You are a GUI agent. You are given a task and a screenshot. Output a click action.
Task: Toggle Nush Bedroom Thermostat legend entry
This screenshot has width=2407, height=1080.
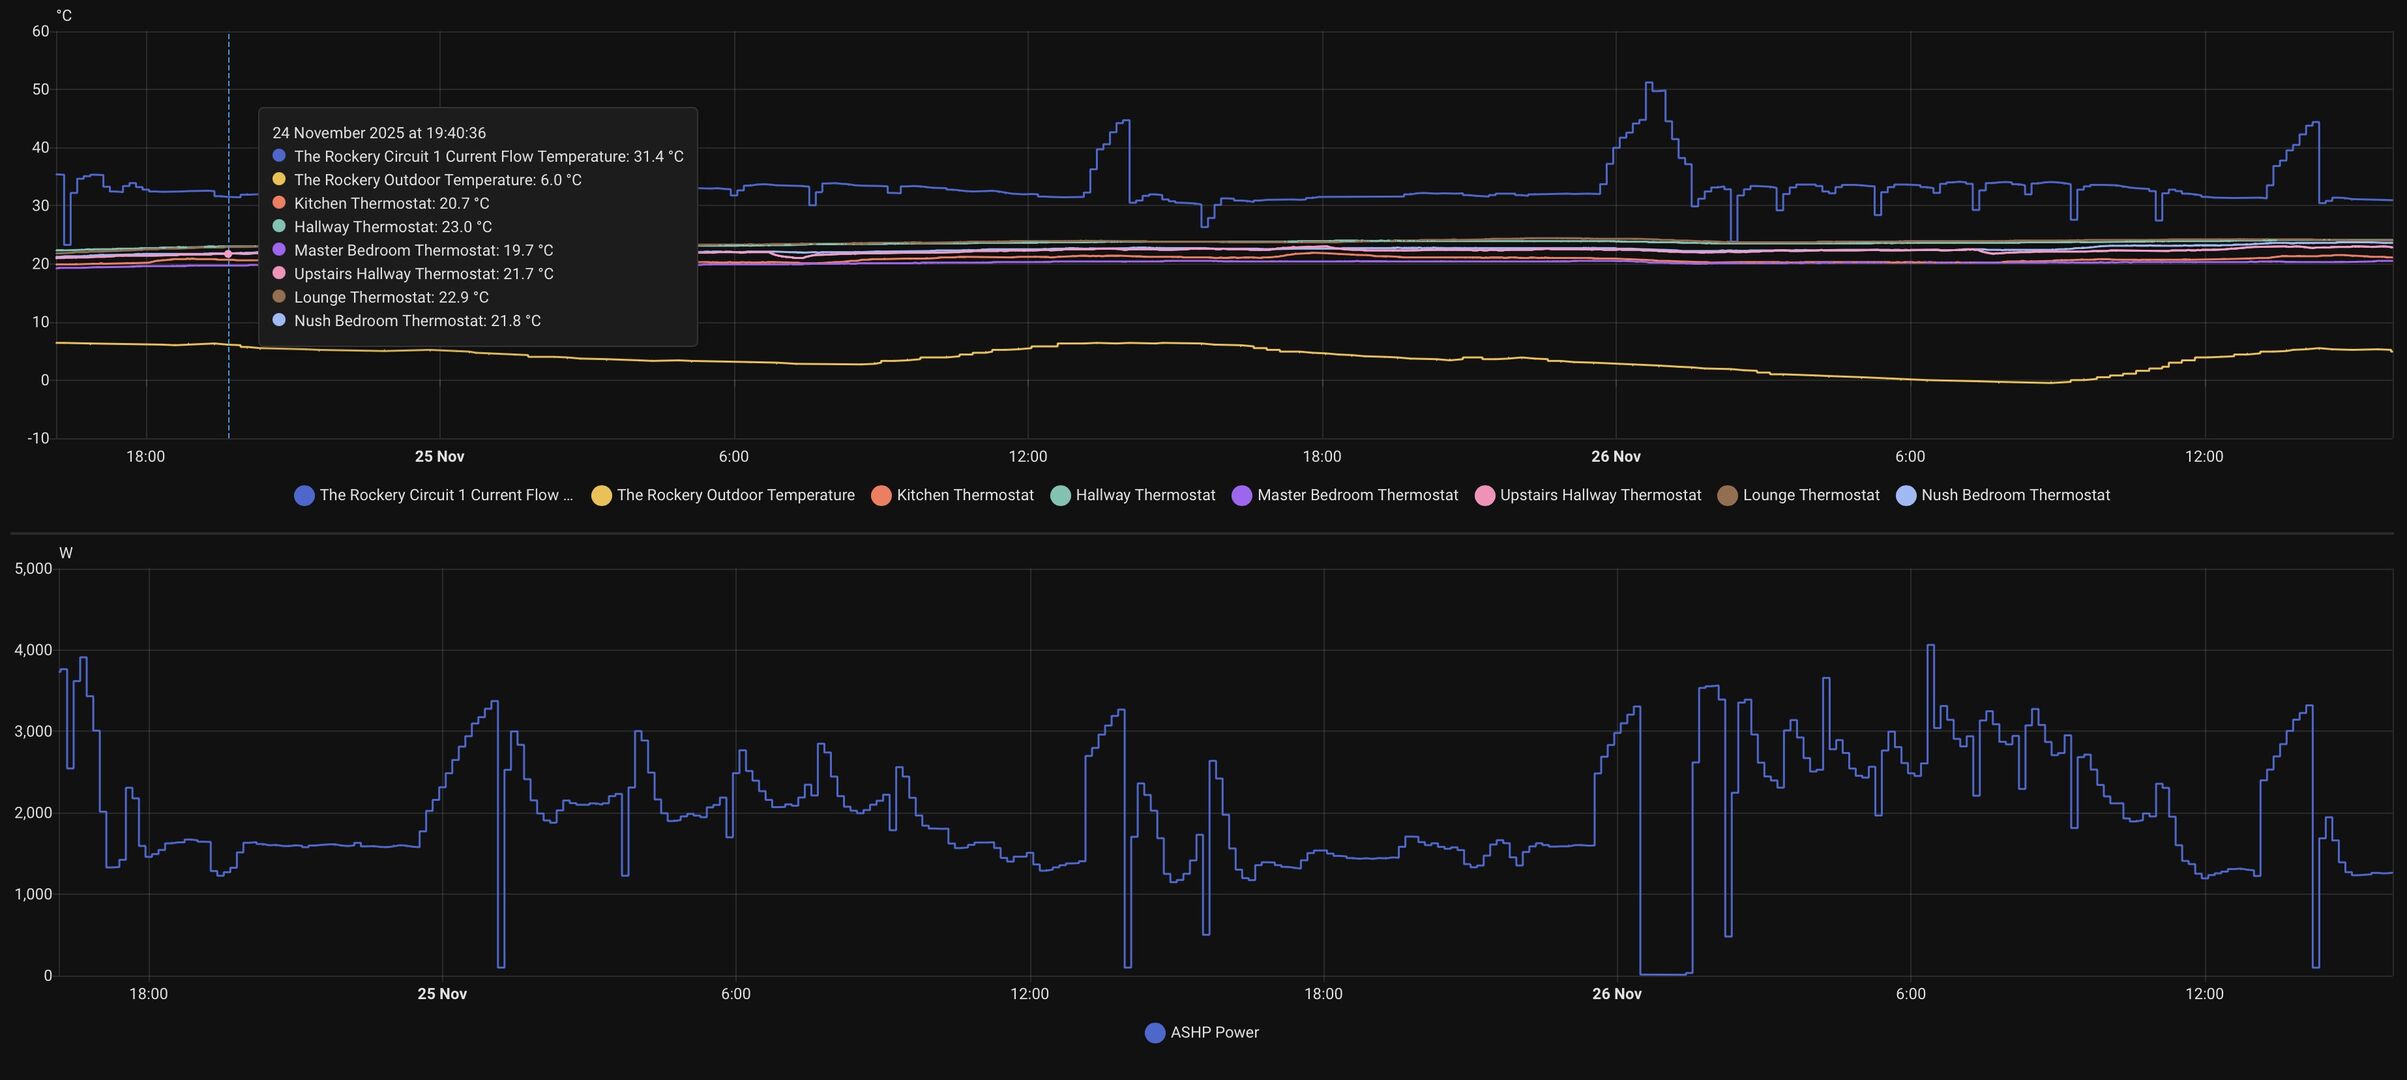click(x=1905, y=496)
